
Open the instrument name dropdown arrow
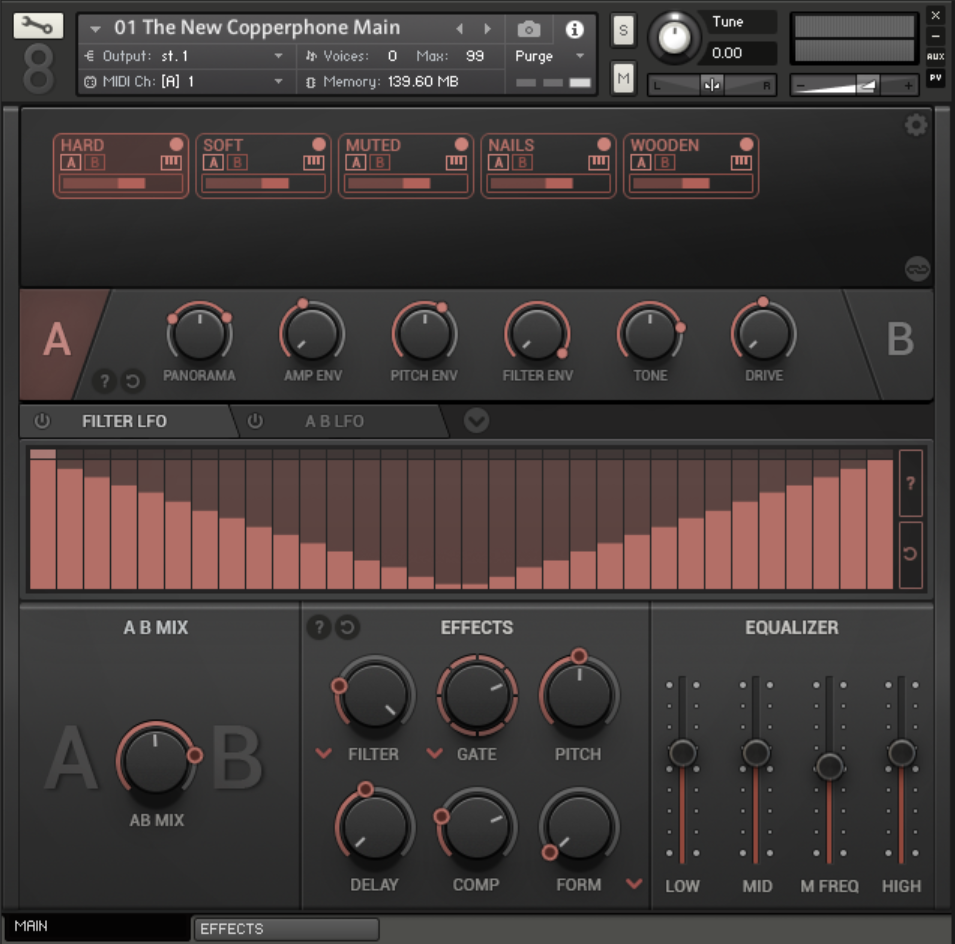pos(95,29)
